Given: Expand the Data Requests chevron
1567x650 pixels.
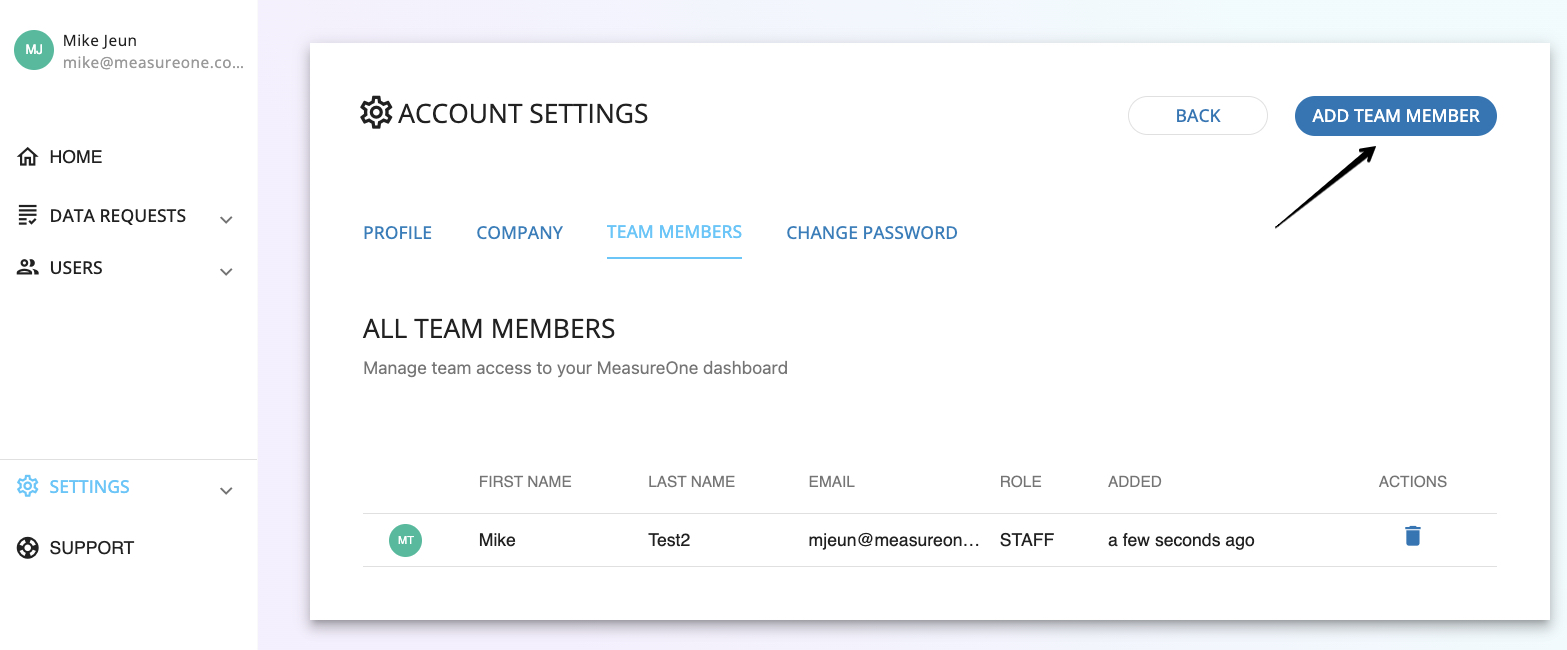Looking at the screenshot, I should [226, 219].
